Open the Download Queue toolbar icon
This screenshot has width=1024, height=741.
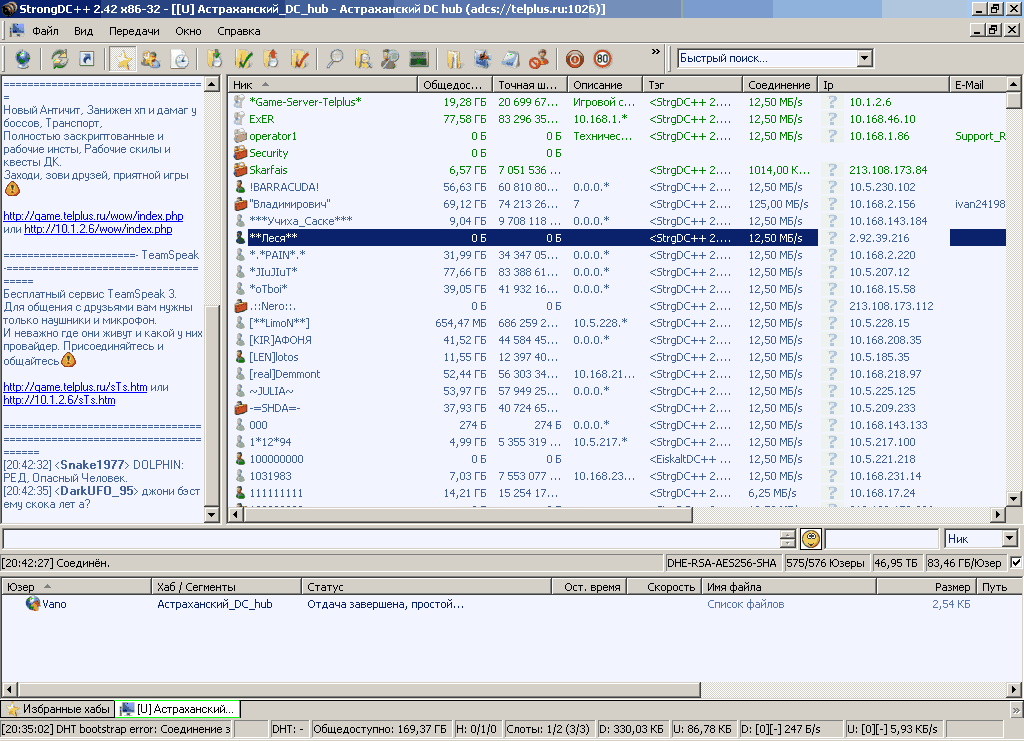[x=214, y=59]
